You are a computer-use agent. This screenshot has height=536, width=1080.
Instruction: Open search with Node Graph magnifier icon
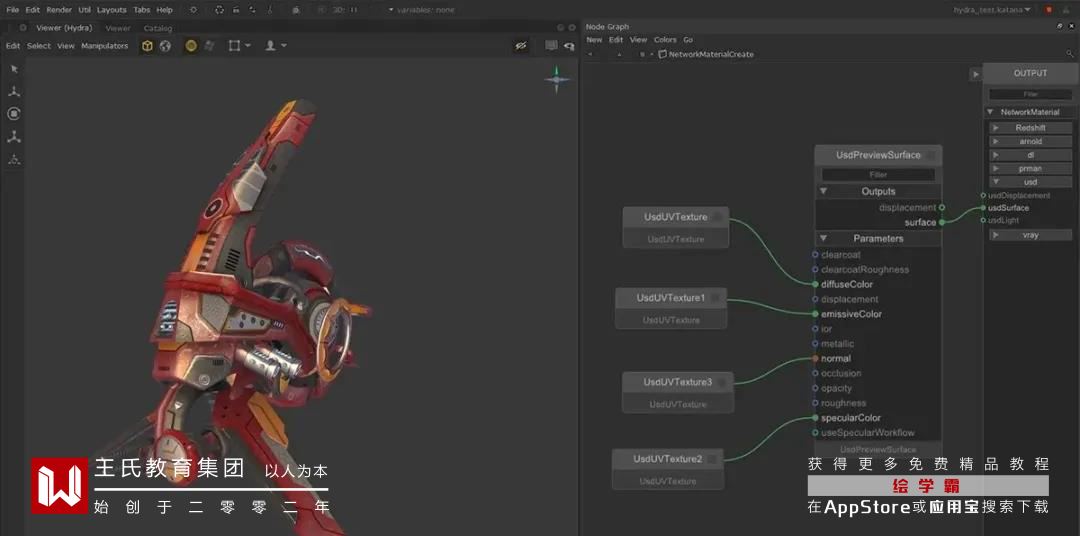tap(1070, 54)
